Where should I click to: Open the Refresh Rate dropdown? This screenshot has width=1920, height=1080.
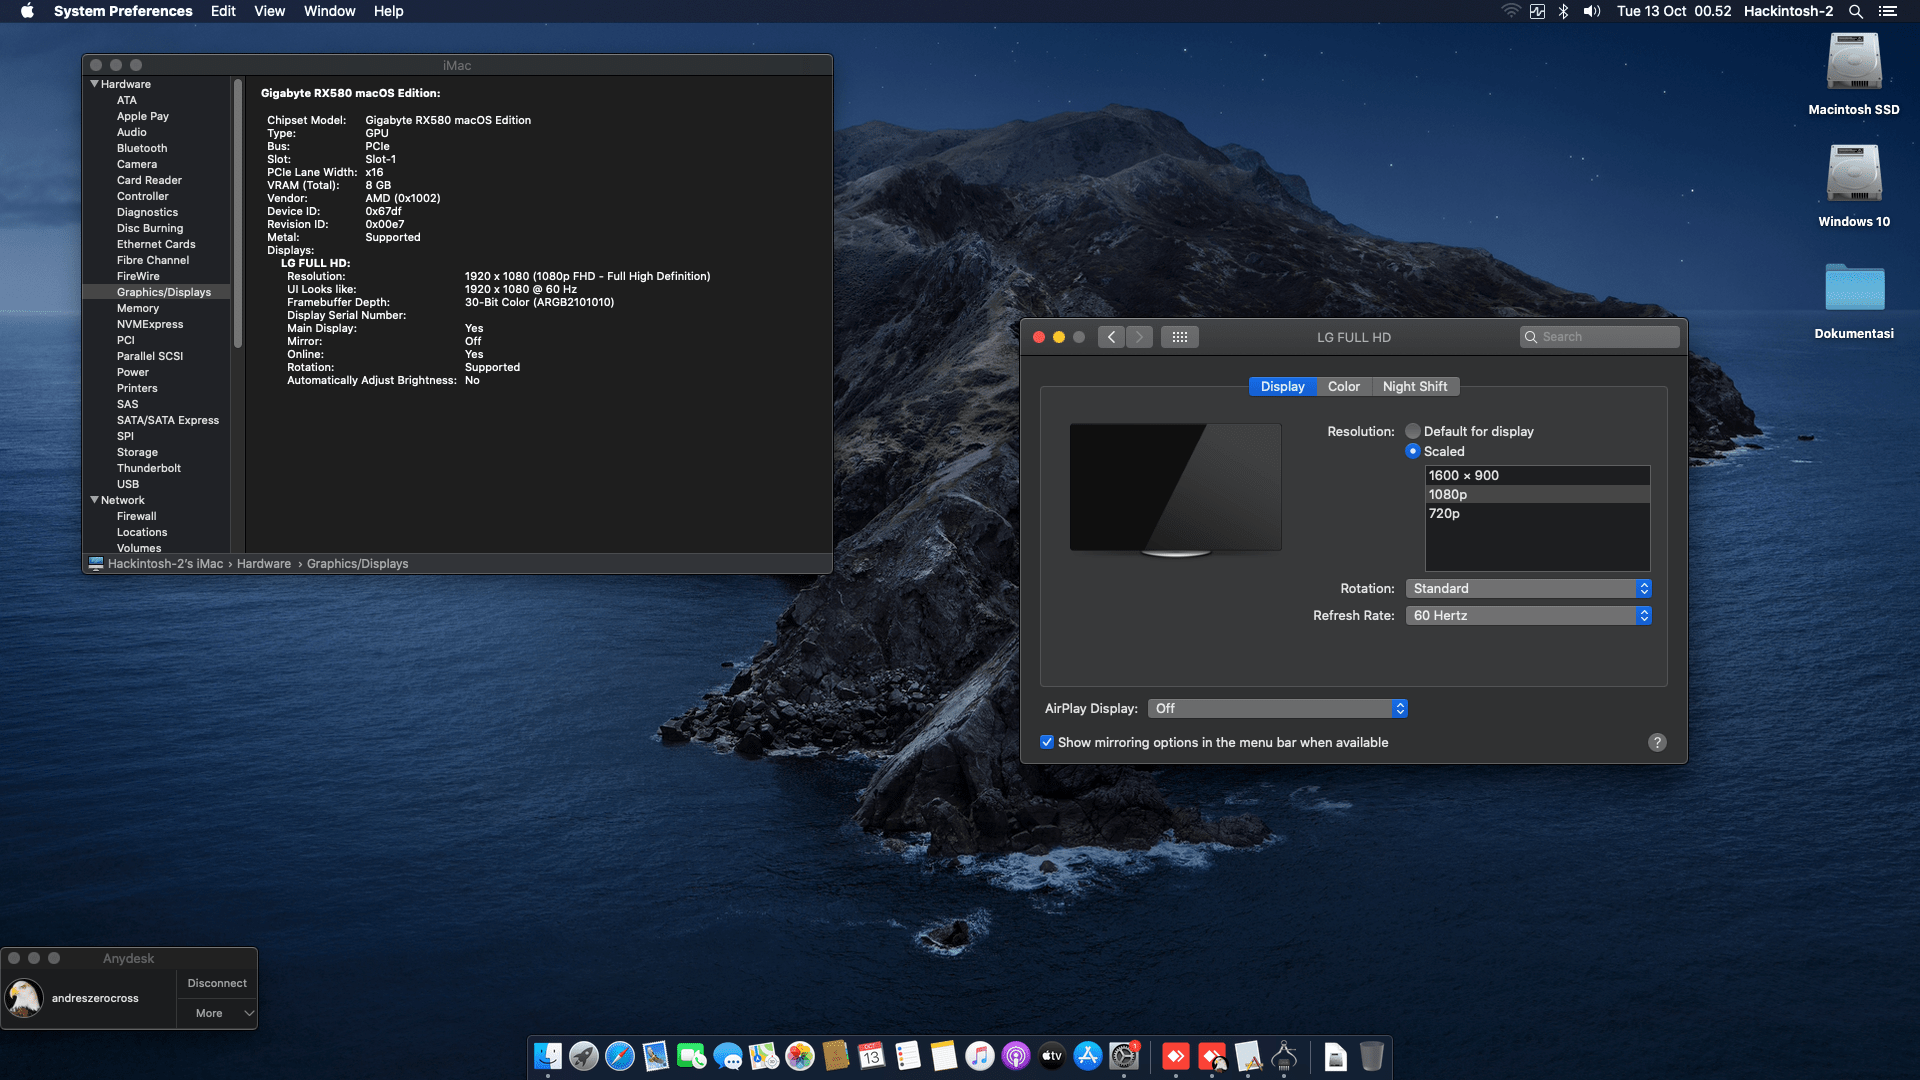point(1528,615)
